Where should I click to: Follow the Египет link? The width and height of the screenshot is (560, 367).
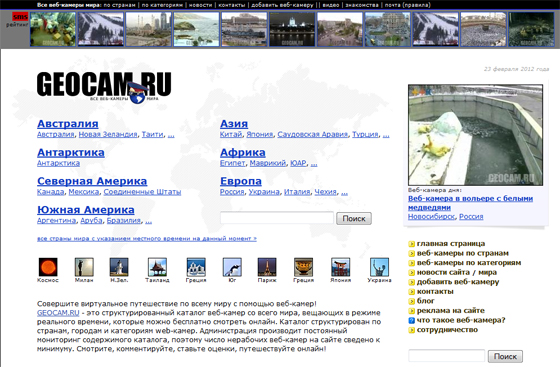(x=232, y=163)
